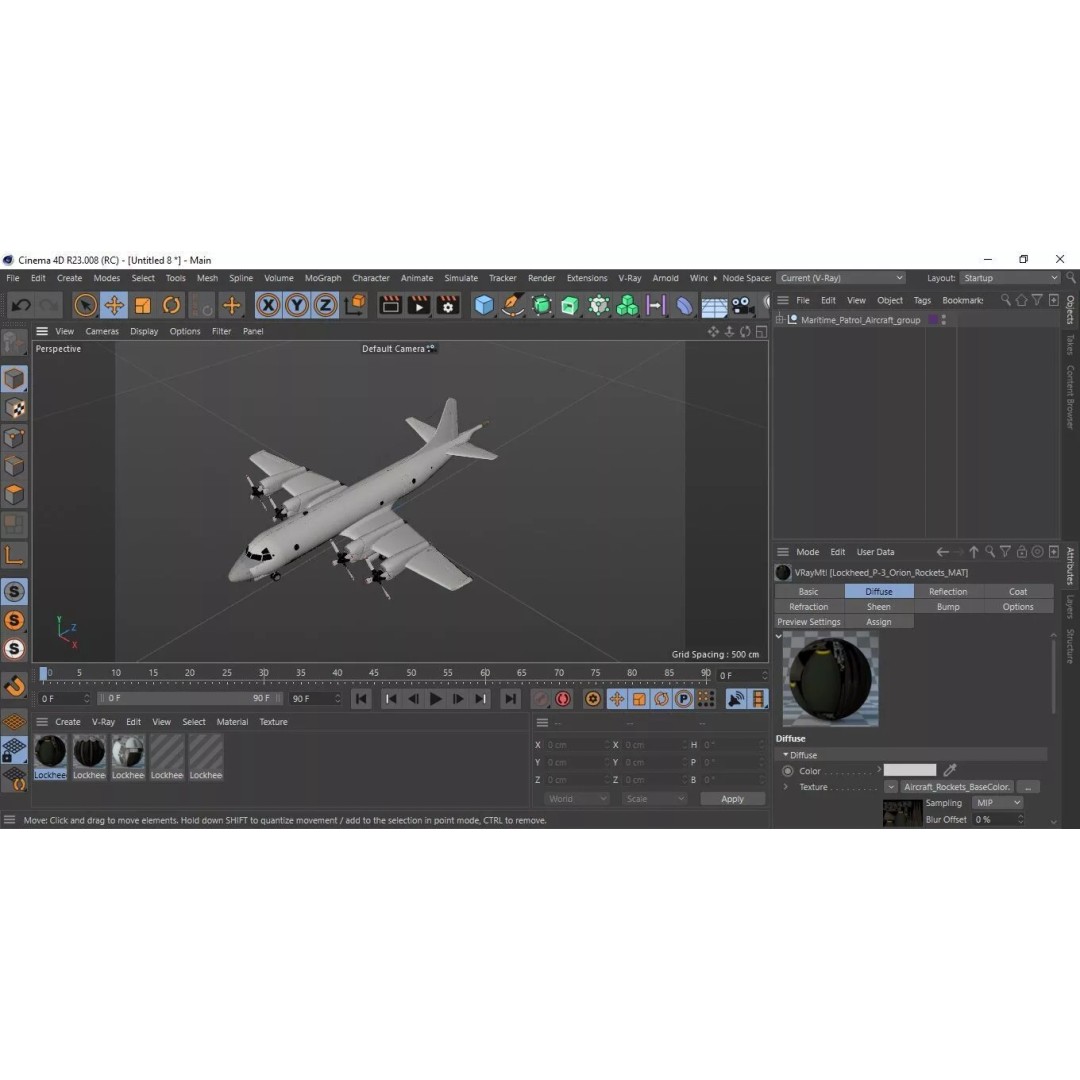
Task: Click Render View clapperboard icon
Action: (390, 304)
